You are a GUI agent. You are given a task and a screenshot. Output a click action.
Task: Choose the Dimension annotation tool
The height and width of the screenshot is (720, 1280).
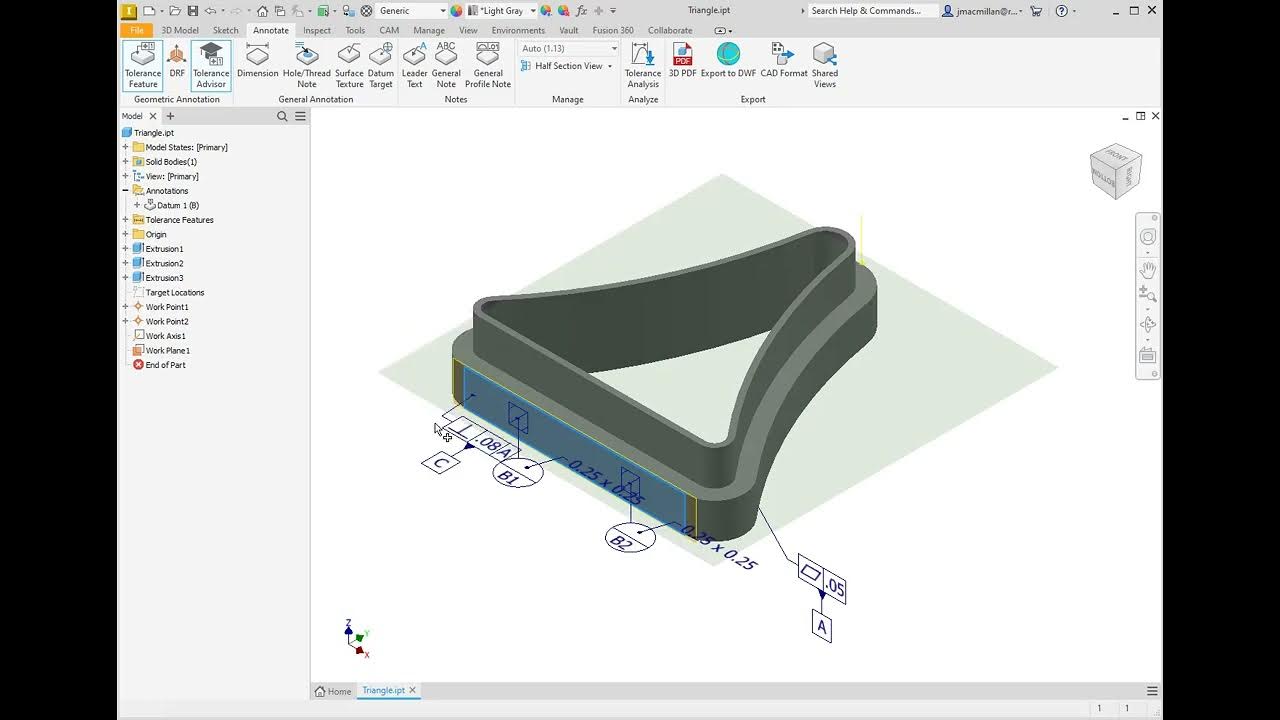coord(257,61)
